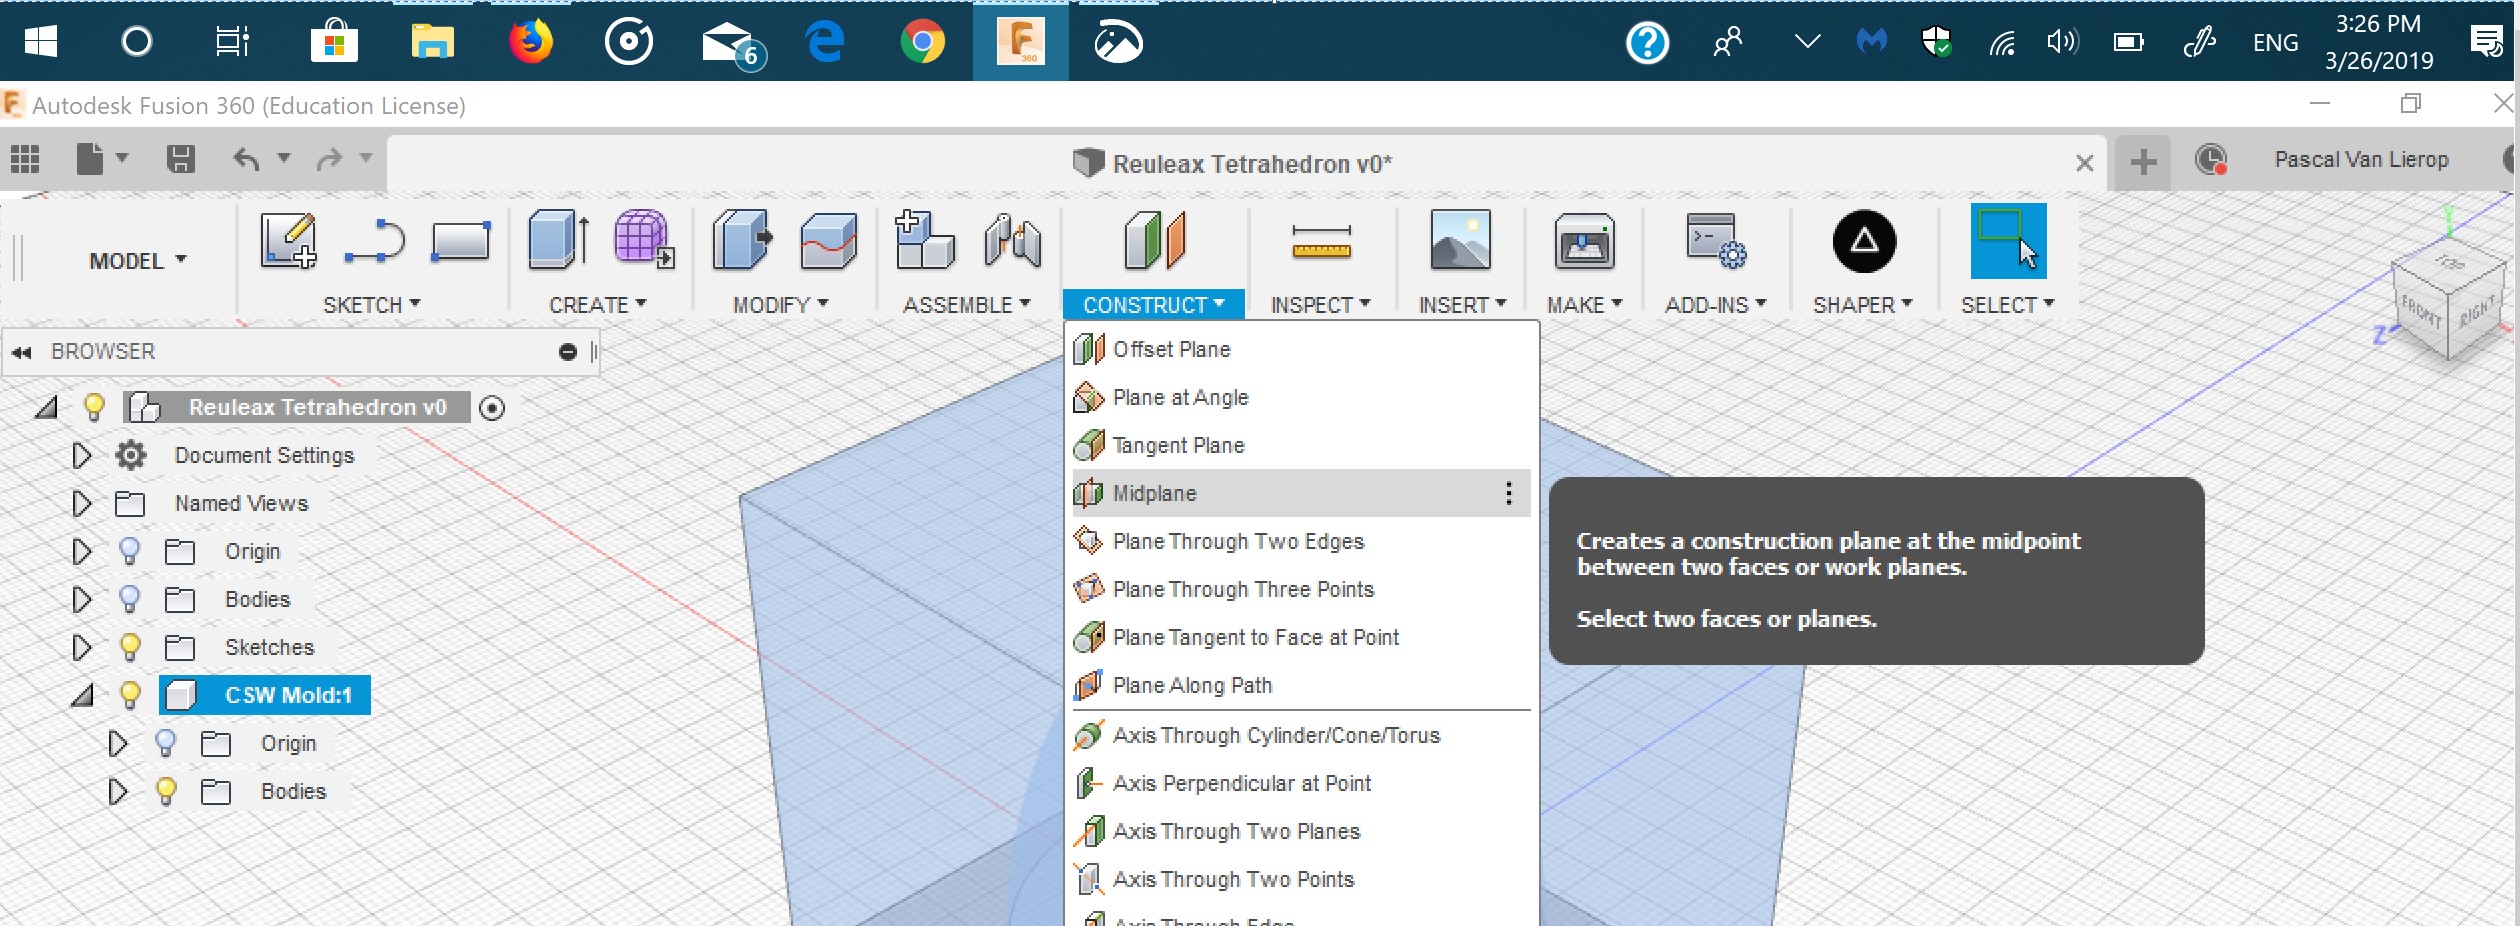
Task: Choose Plane at Angle
Action: click(x=1301, y=397)
